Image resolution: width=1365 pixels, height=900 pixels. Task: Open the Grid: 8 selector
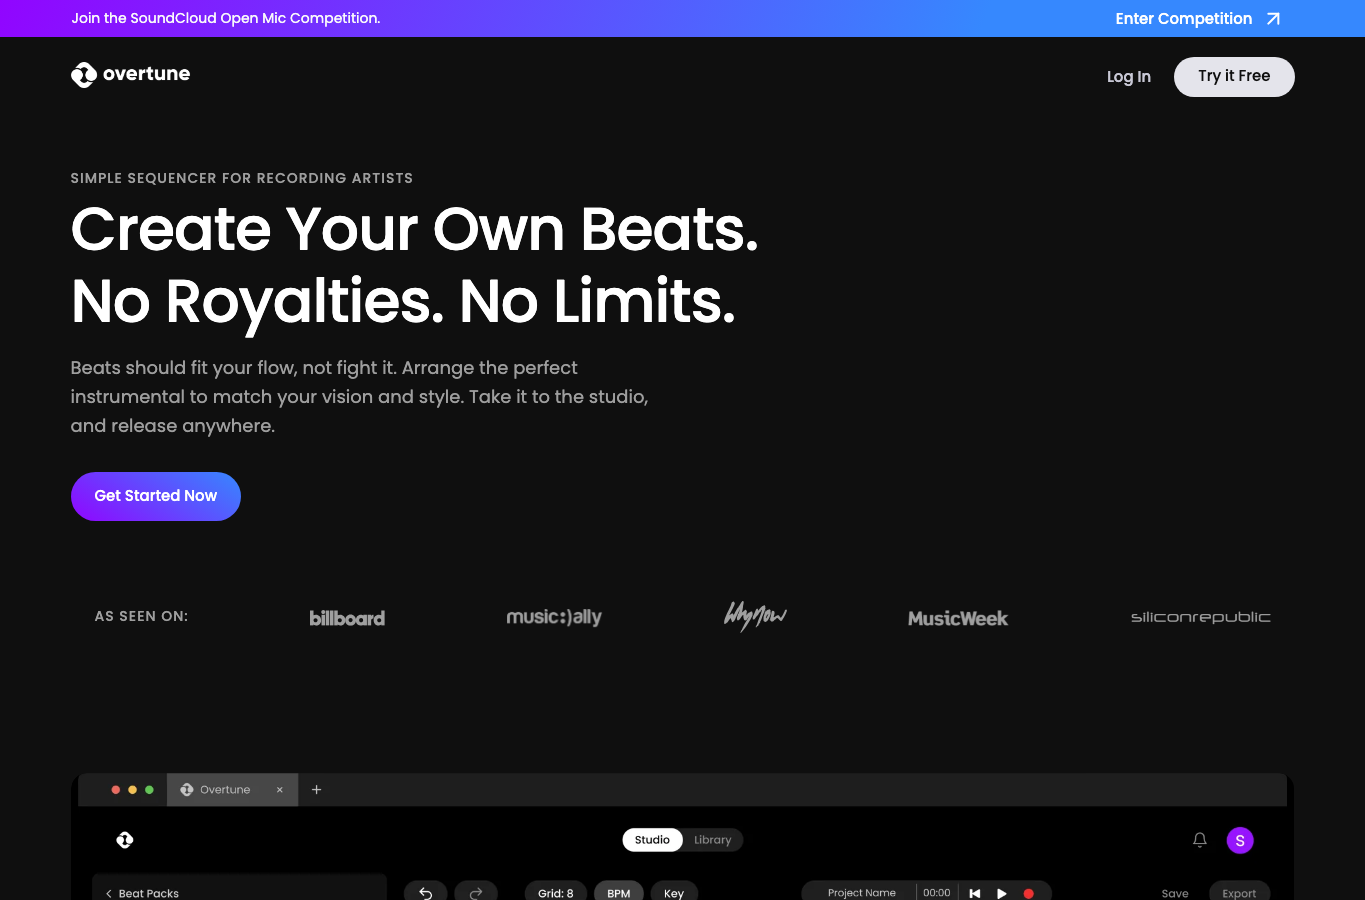[x=556, y=892]
